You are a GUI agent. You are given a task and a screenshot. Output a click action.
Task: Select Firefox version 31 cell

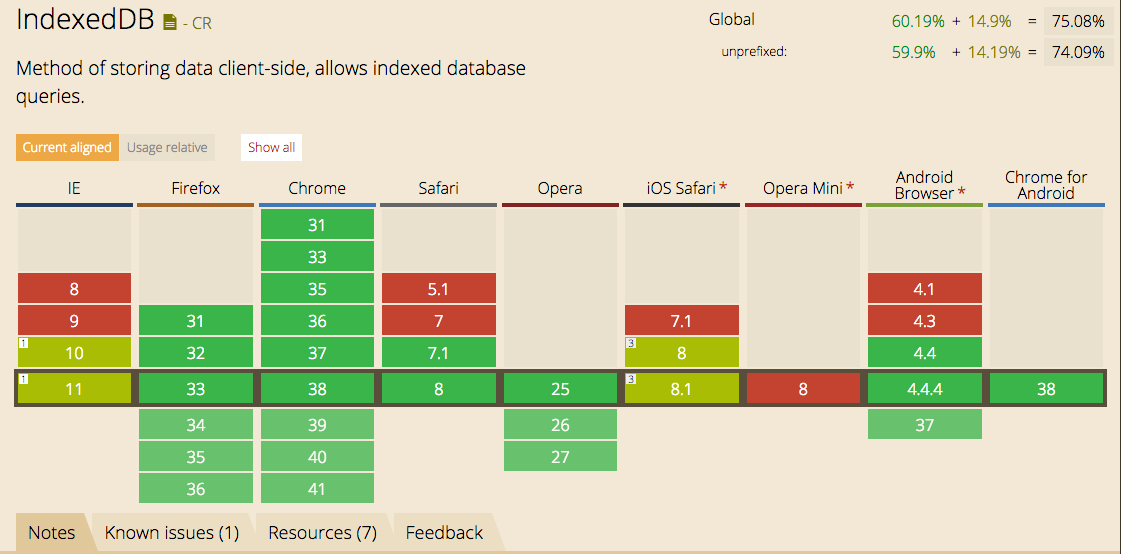pyautogui.click(x=196, y=320)
